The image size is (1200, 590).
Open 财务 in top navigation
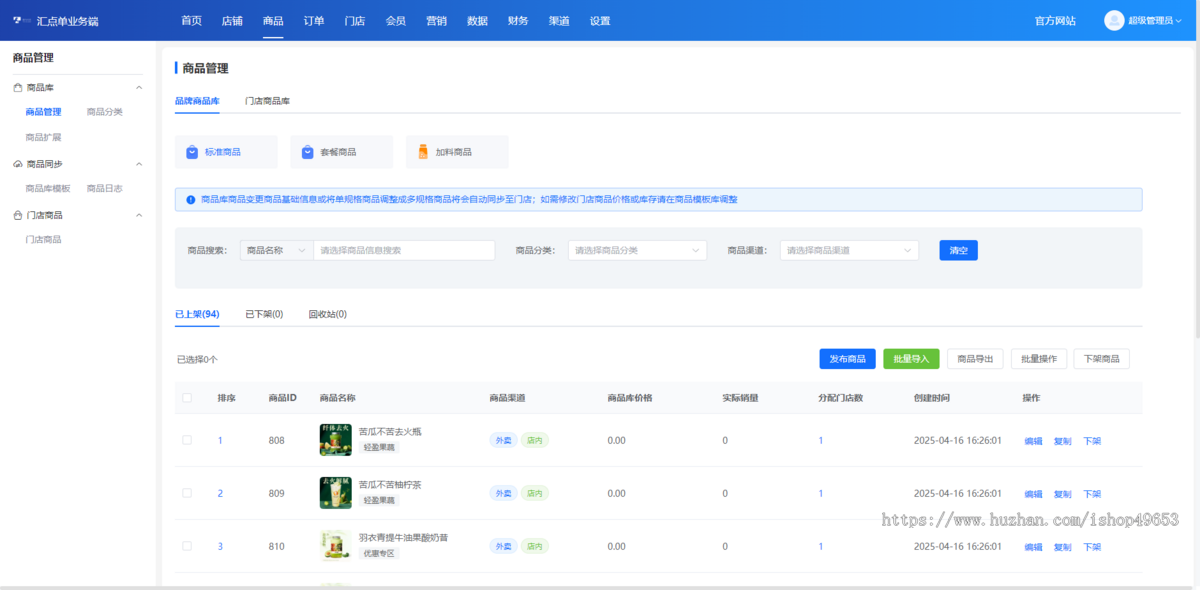pos(518,21)
